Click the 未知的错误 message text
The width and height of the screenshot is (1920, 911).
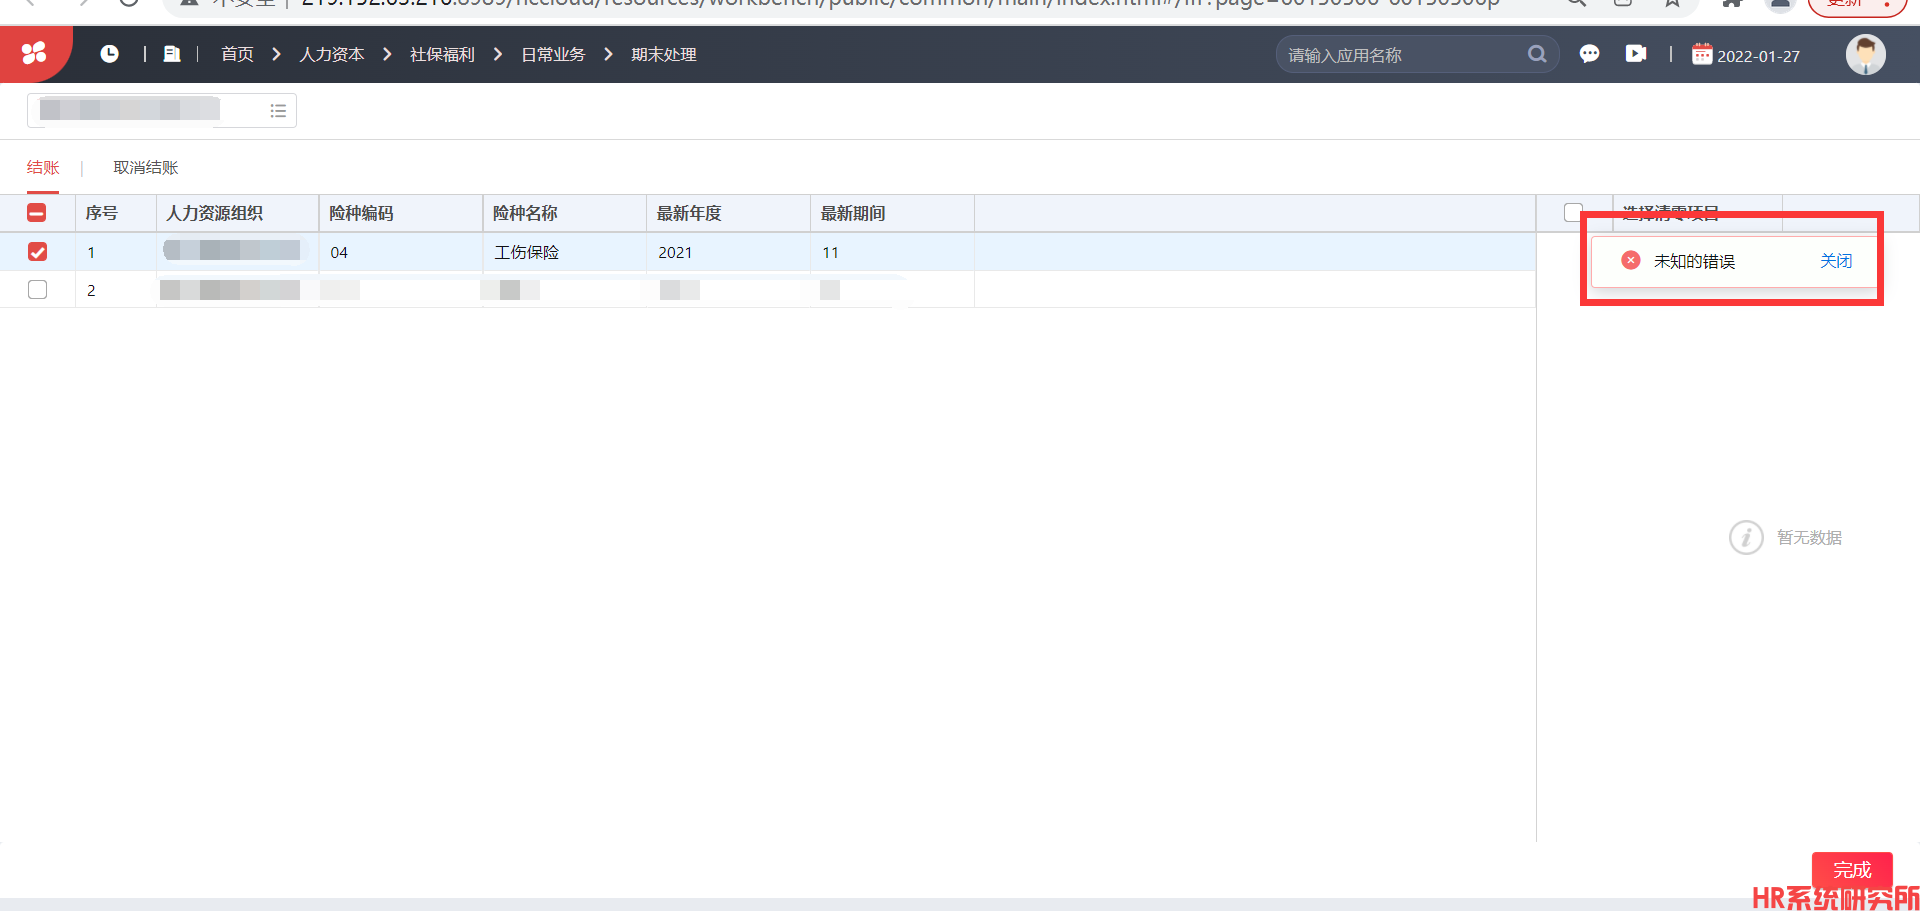click(1694, 261)
